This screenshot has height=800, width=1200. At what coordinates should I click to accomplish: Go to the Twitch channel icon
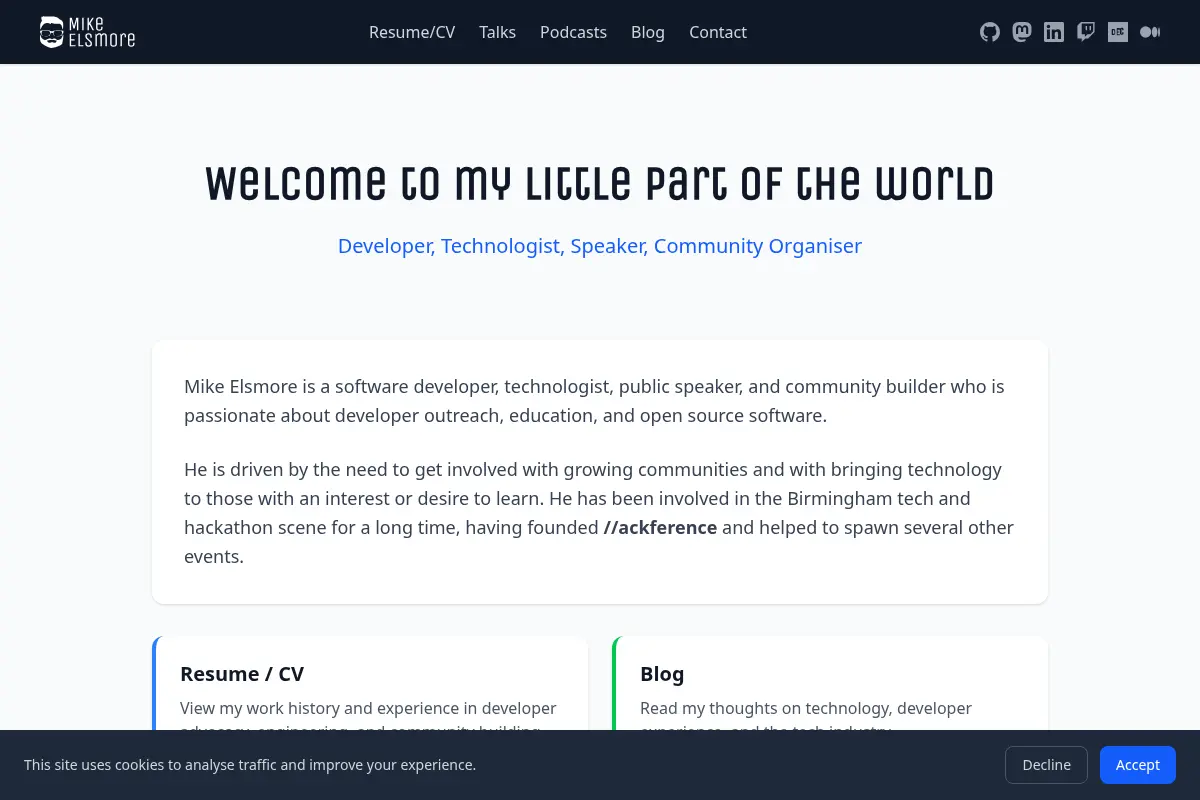1086,32
